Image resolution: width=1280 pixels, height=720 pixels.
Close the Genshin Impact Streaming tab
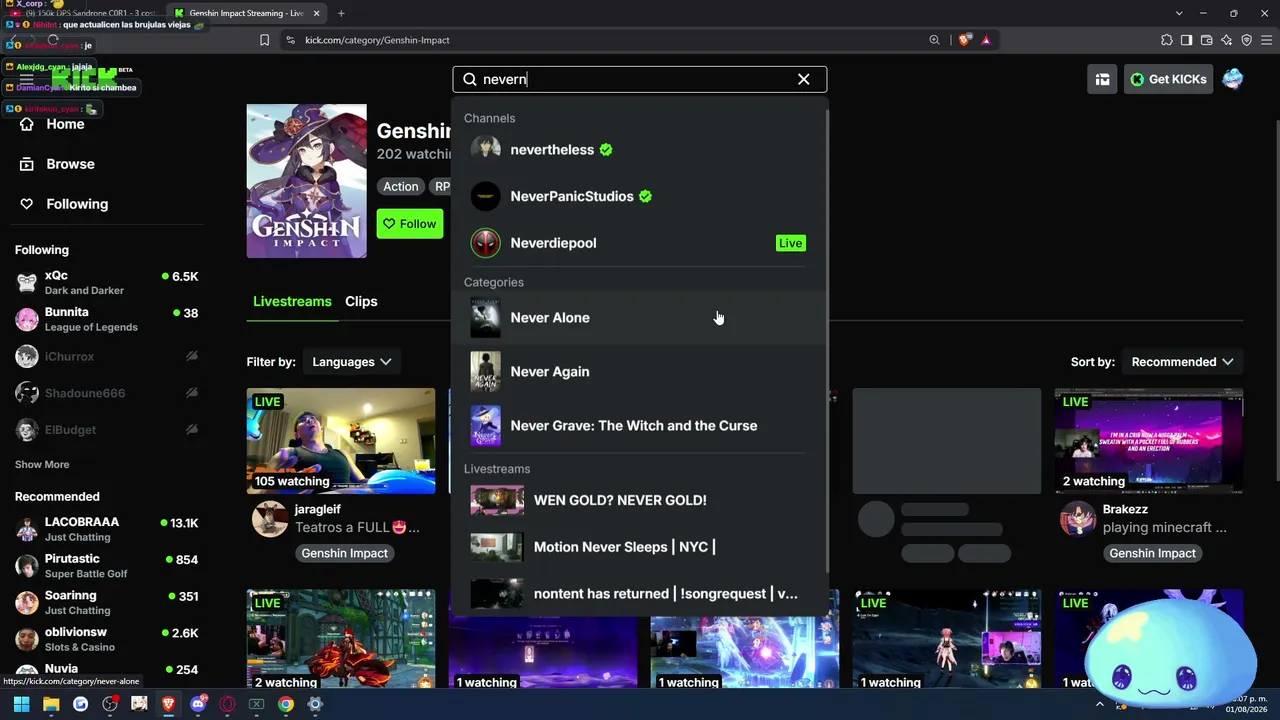(x=317, y=13)
